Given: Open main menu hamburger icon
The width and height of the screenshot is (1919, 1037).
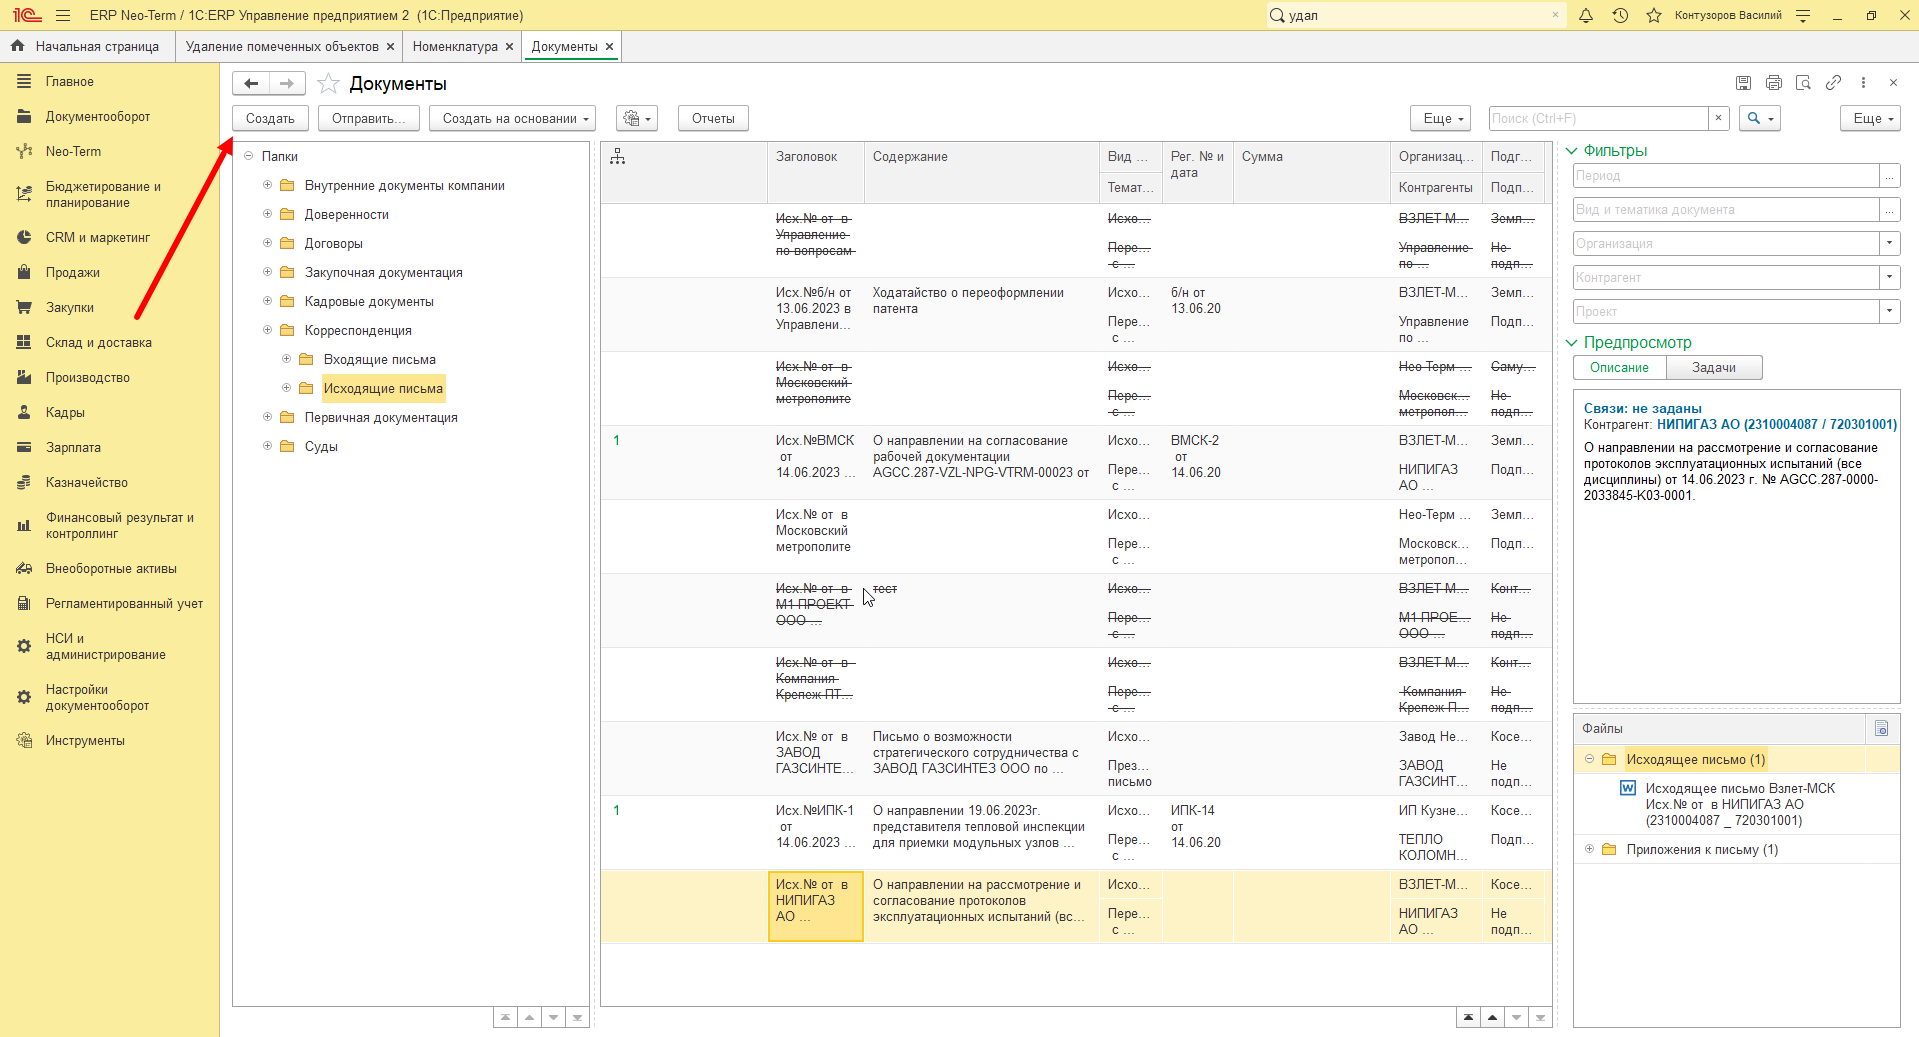Looking at the screenshot, I should click(x=63, y=15).
